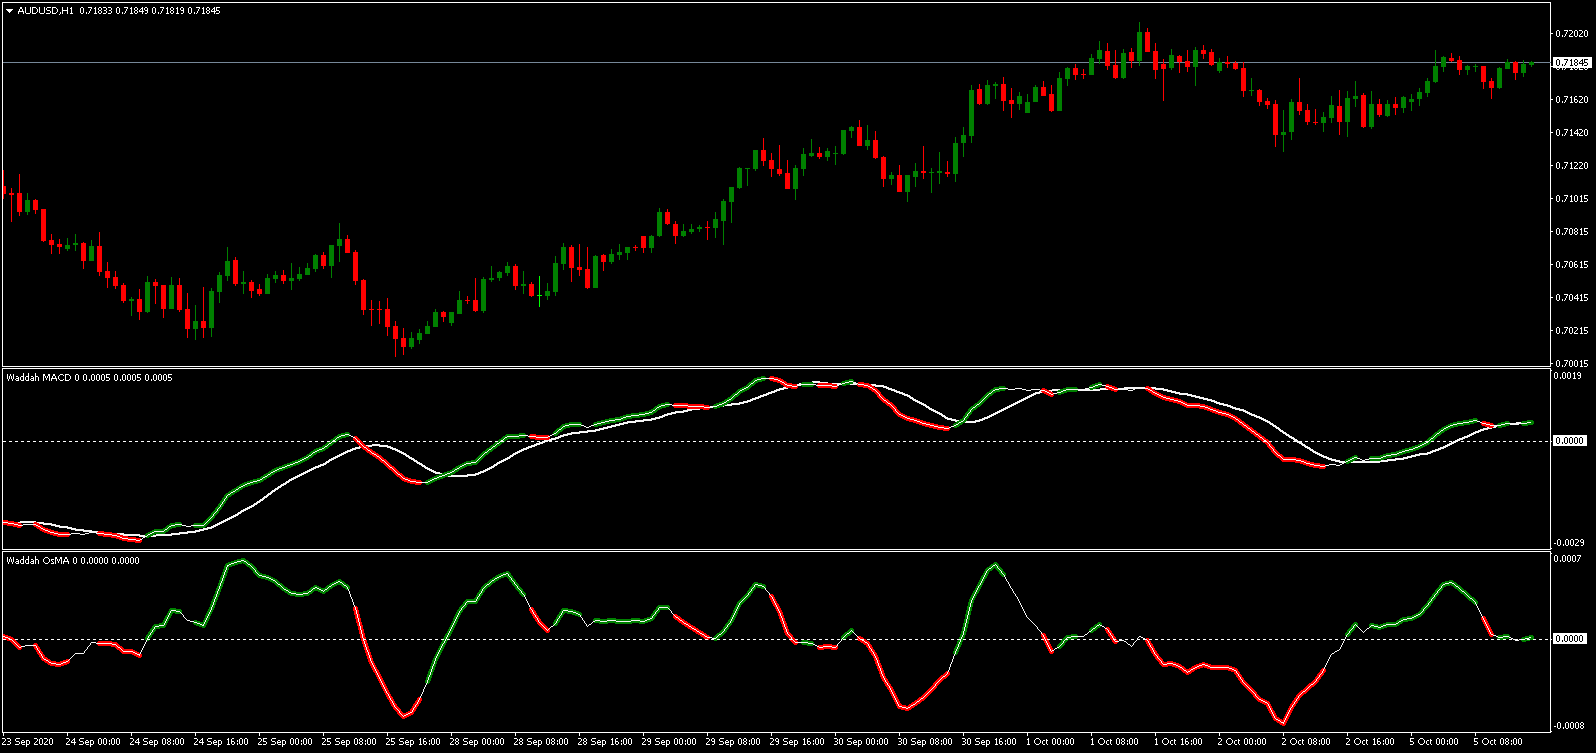Click the 29 Sep 00:00 time label
This screenshot has width=1596, height=753.
pos(669,742)
